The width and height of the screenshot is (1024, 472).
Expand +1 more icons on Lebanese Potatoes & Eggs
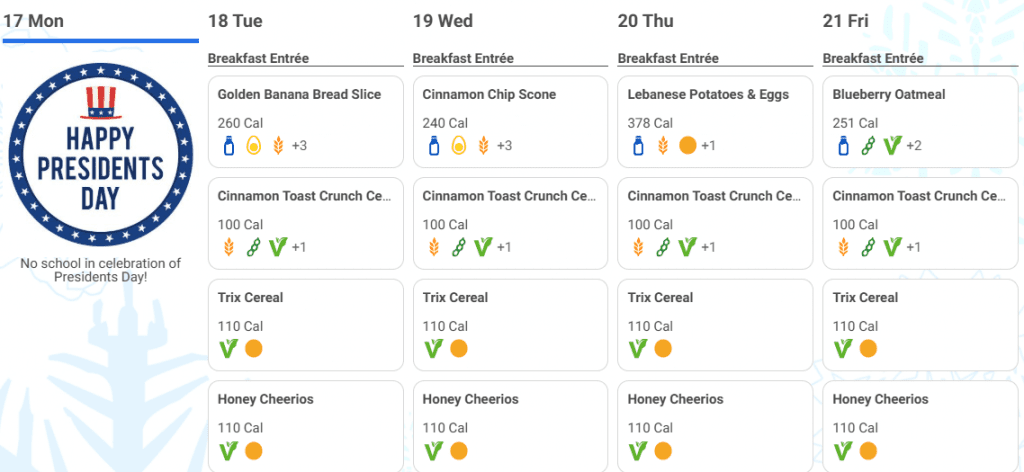click(709, 146)
